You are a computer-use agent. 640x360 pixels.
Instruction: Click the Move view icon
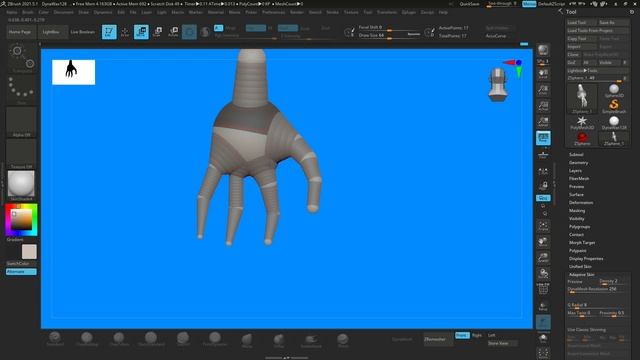click(543, 242)
